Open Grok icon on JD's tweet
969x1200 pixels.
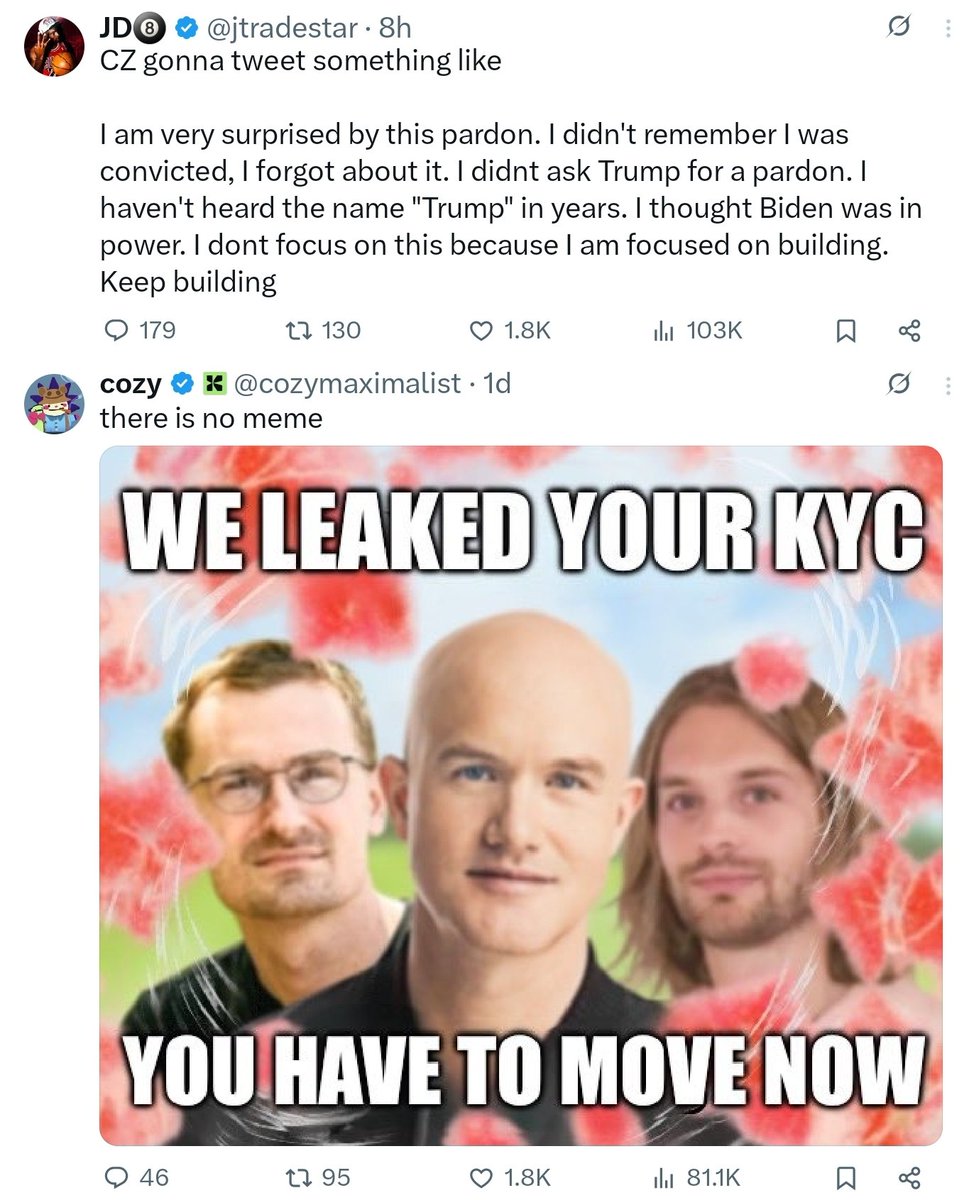[x=898, y=30]
